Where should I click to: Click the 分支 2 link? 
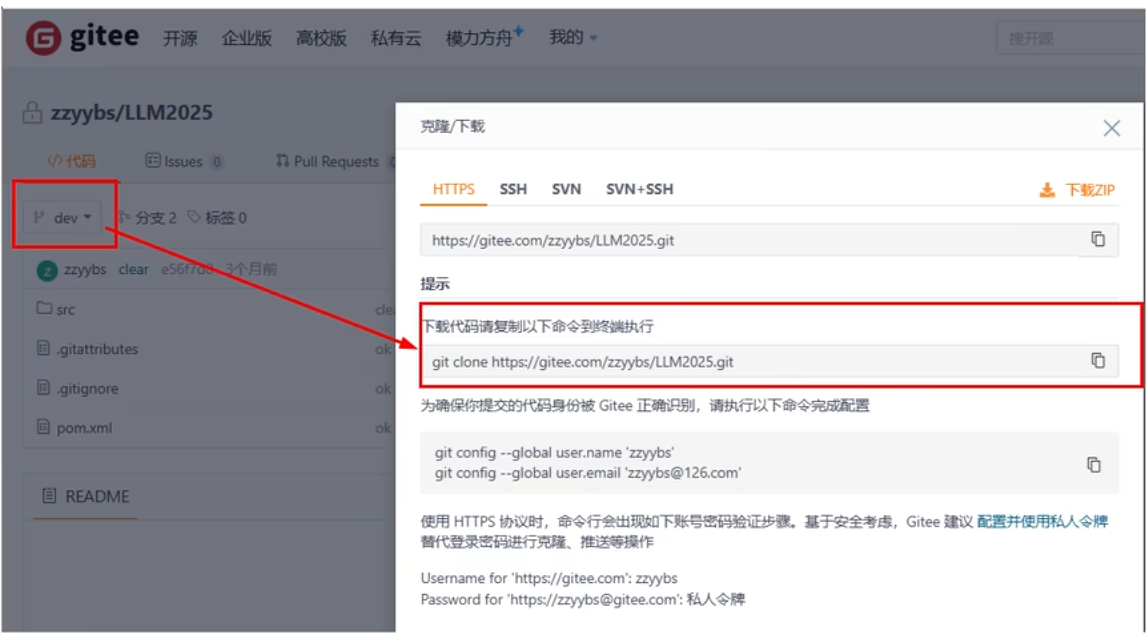tap(148, 217)
